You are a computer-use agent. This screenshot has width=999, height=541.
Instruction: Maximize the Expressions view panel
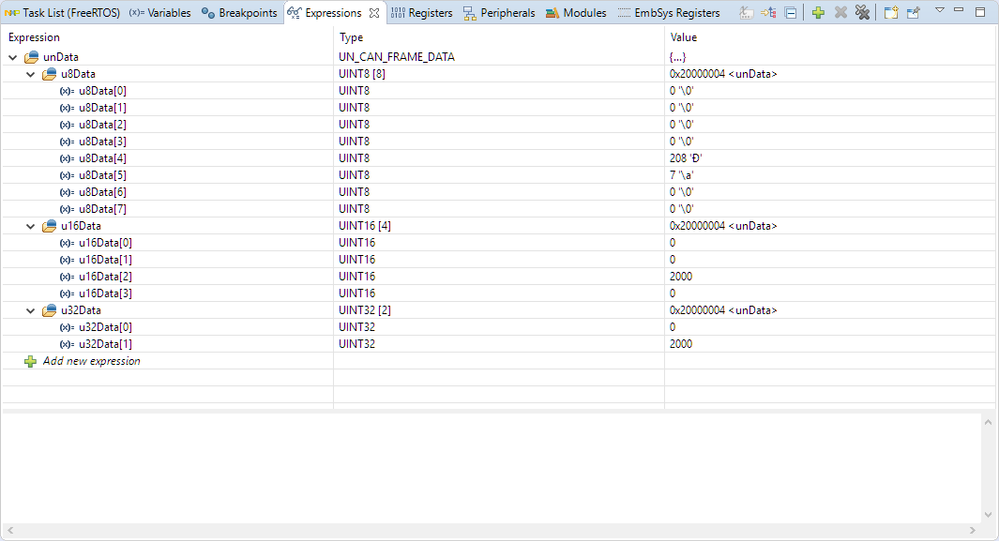click(981, 11)
